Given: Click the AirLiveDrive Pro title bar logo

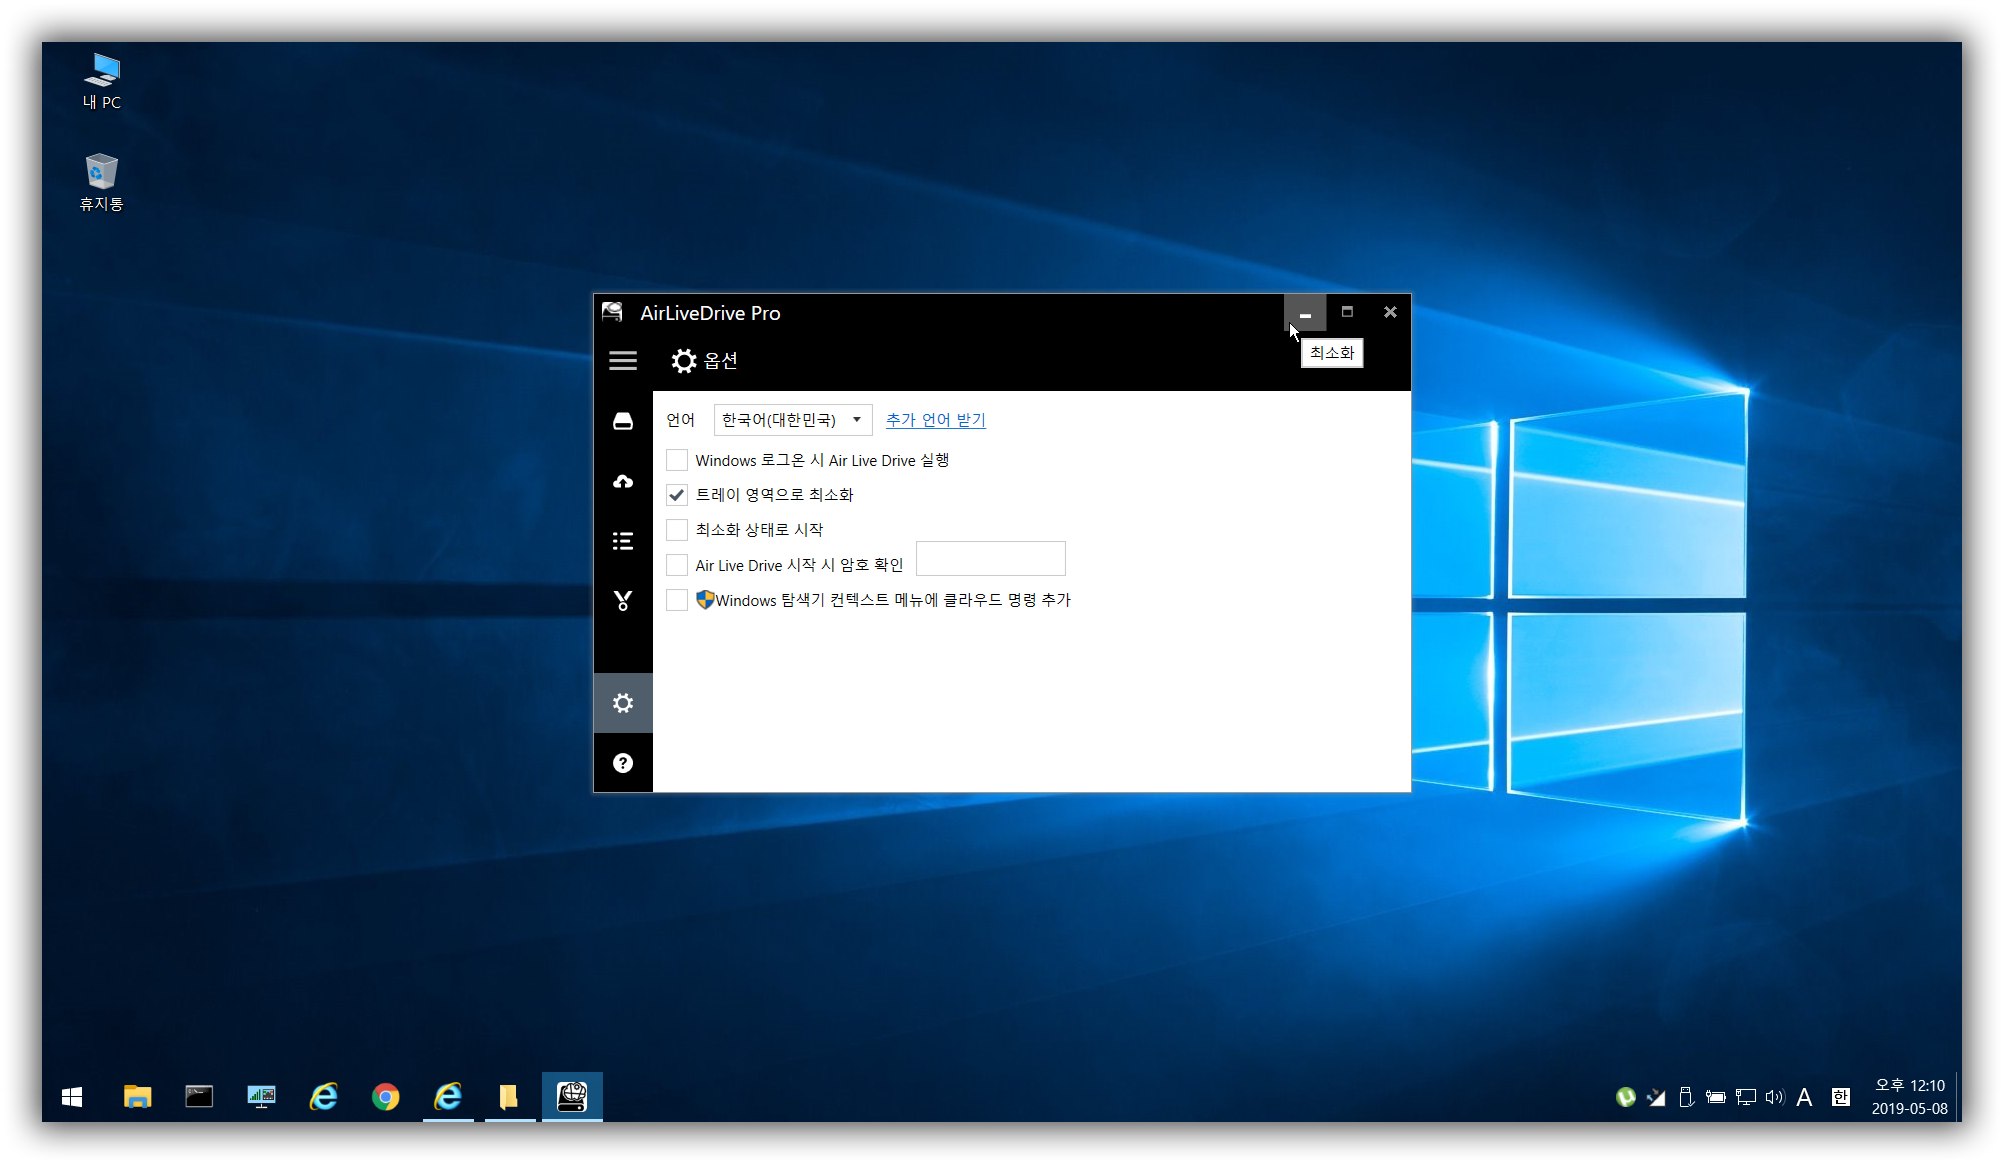Looking at the screenshot, I should pyautogui.click(x=612, y=313).
